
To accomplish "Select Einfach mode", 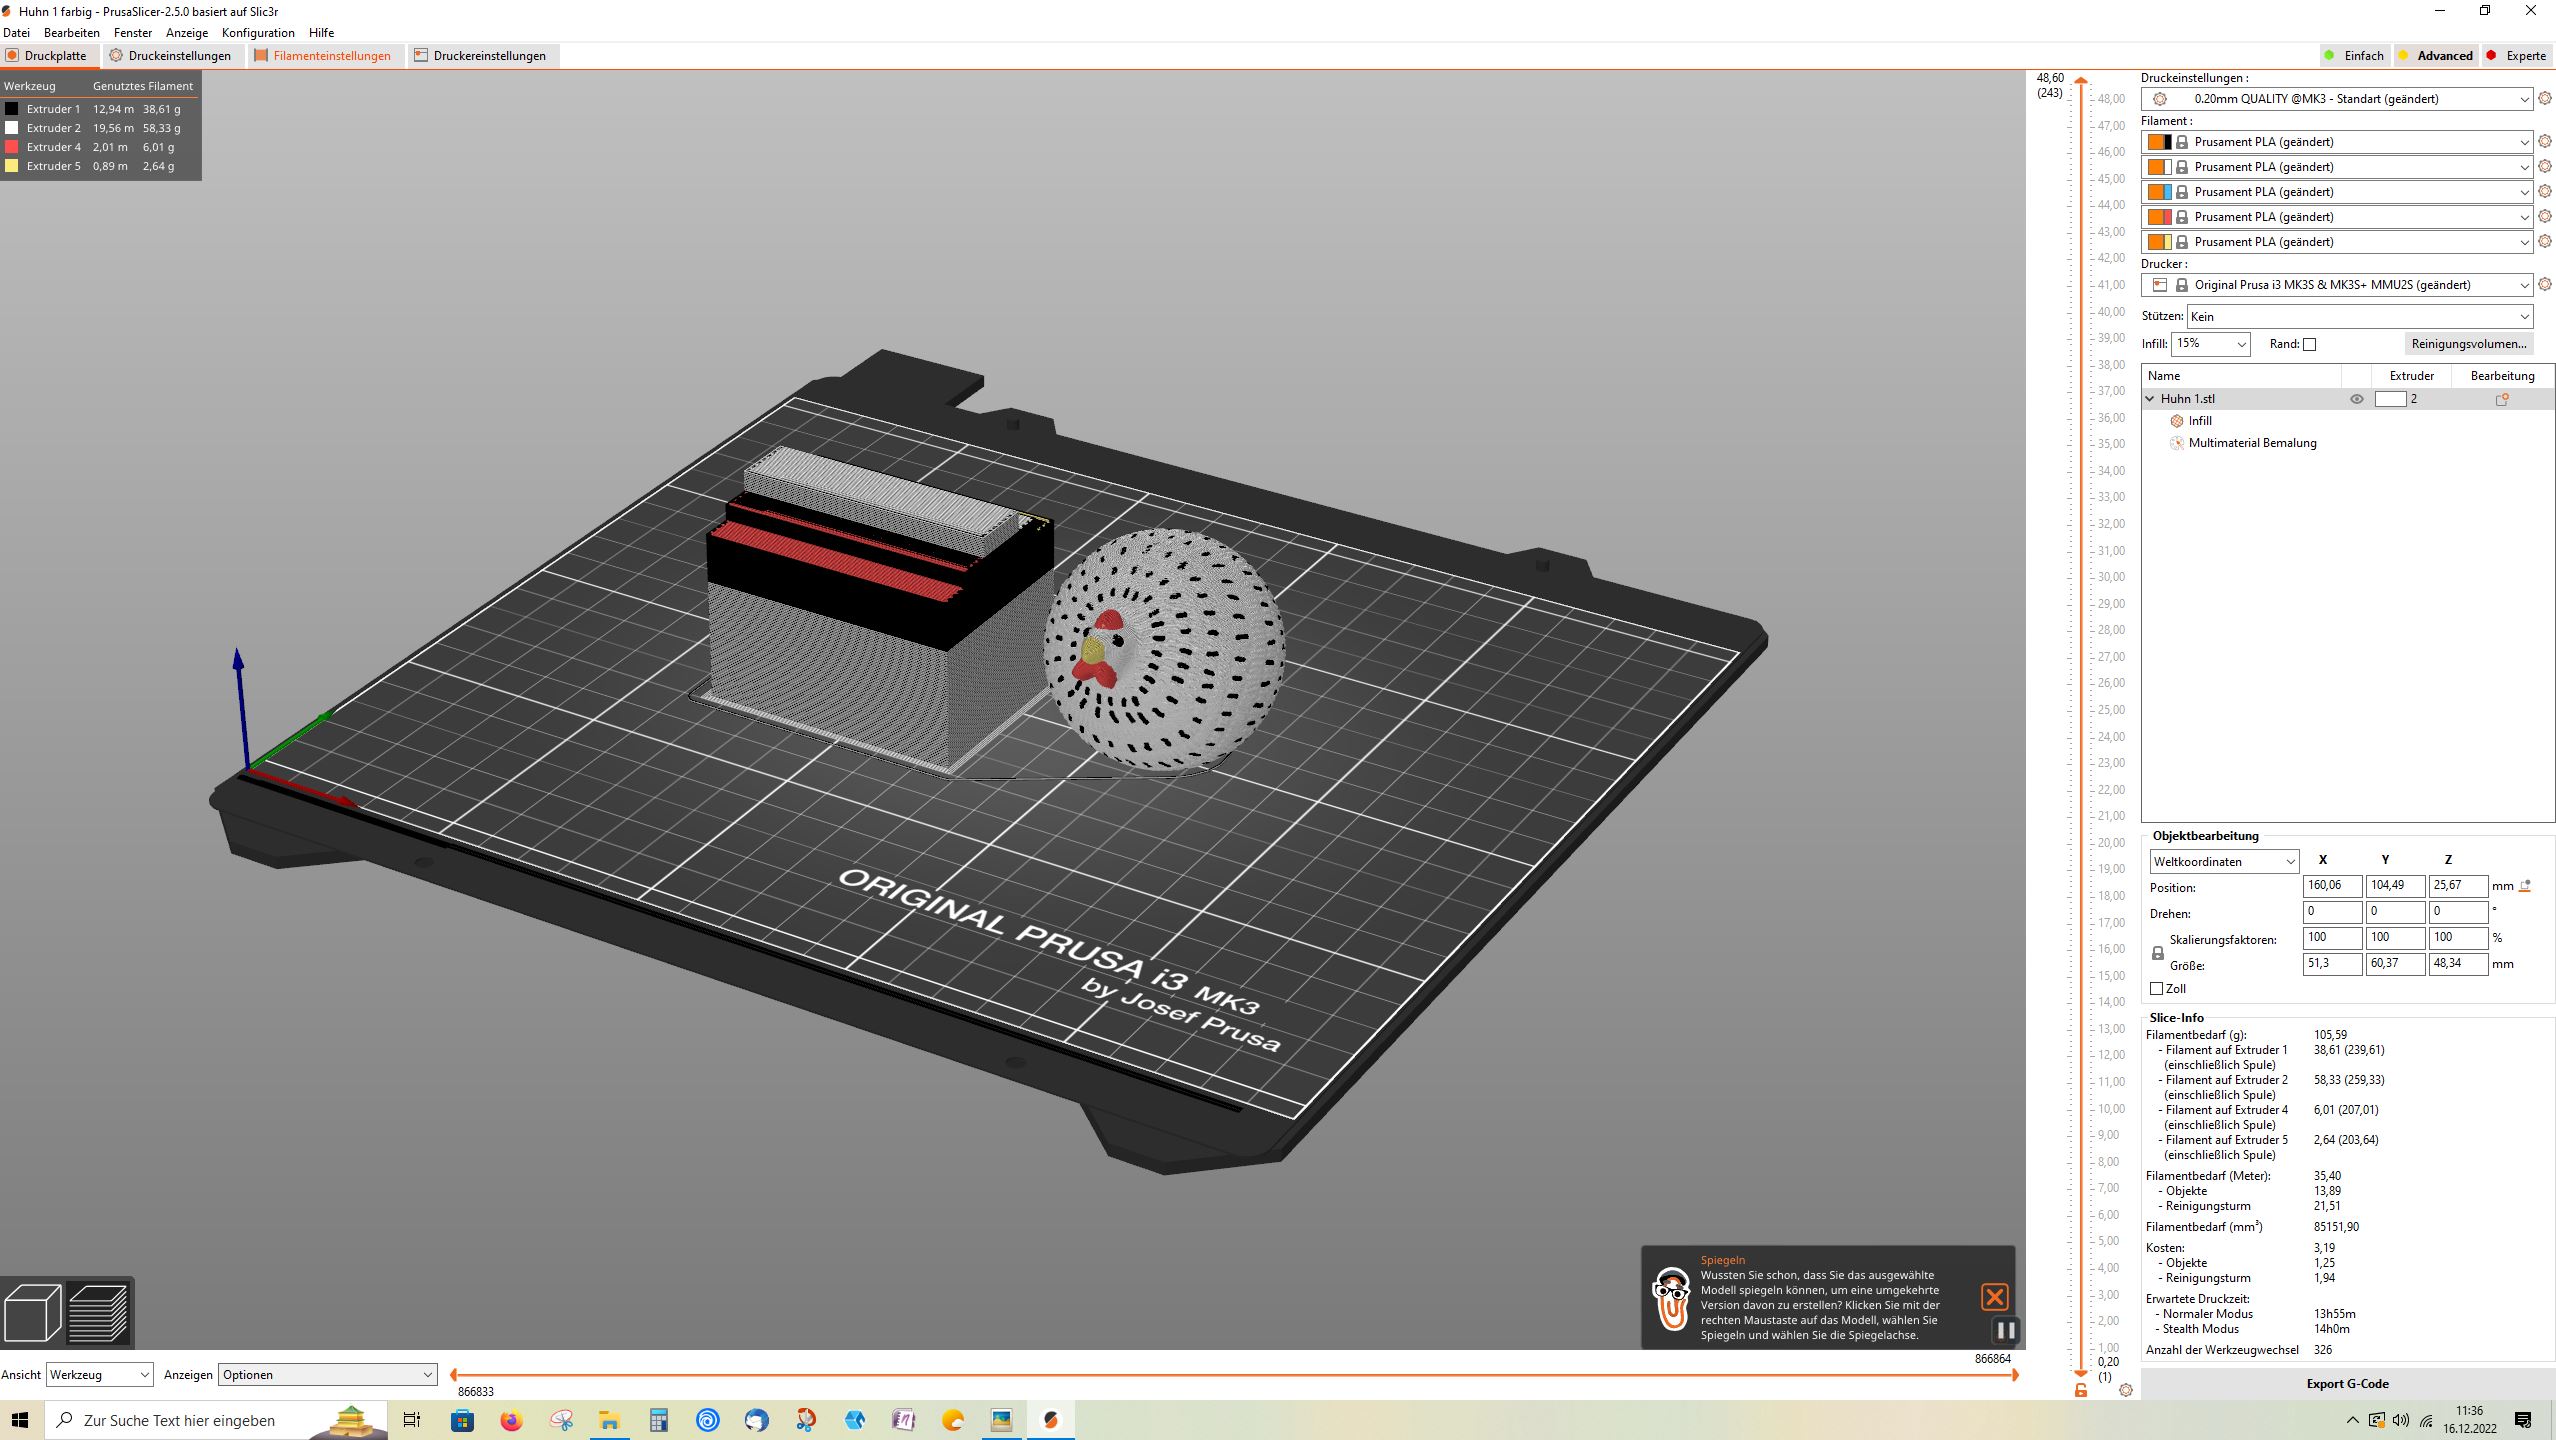I will [x=2354, y=56].
